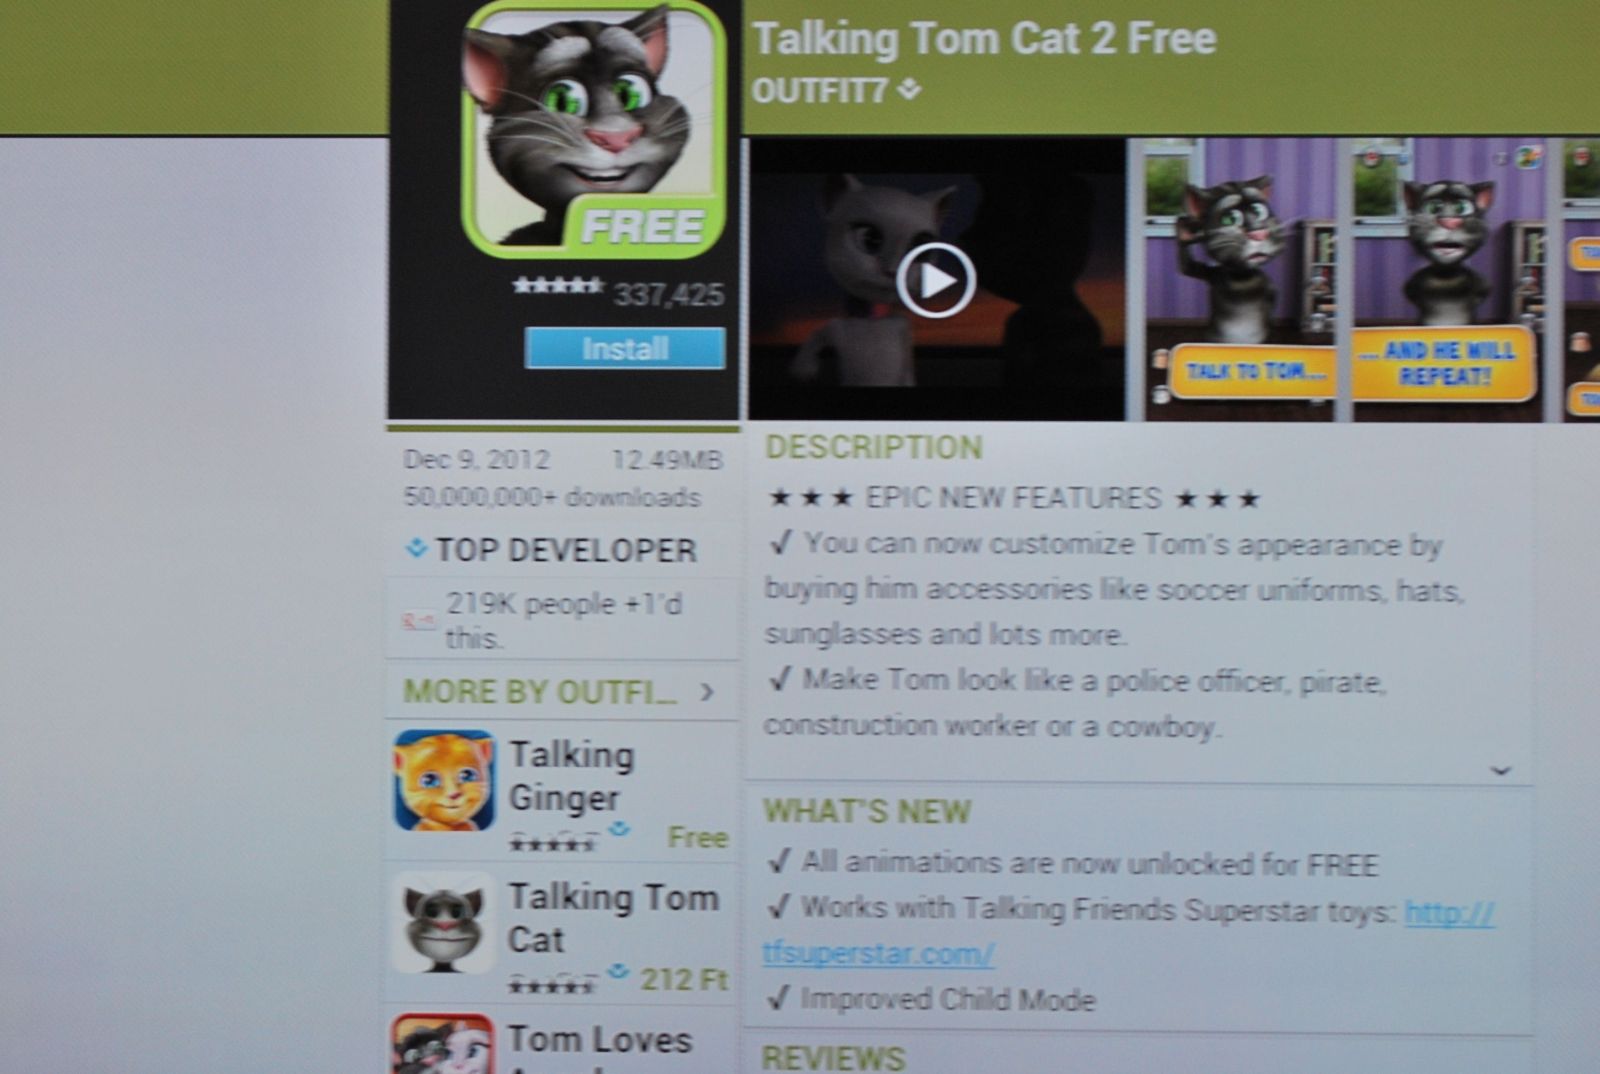View the 'Talk to Tom' screenshot thumbnail

(1239, 279)
